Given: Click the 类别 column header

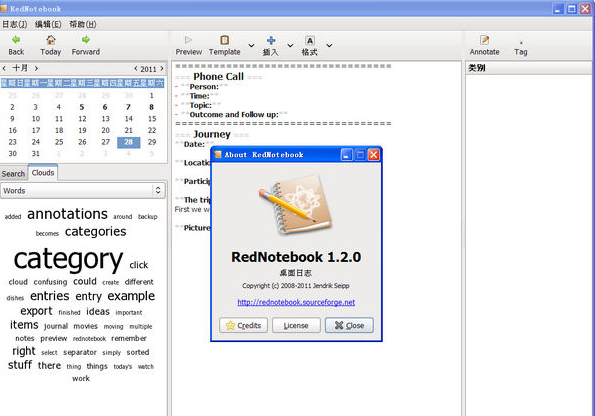Looking at the screenshot, I should [529, 68].
